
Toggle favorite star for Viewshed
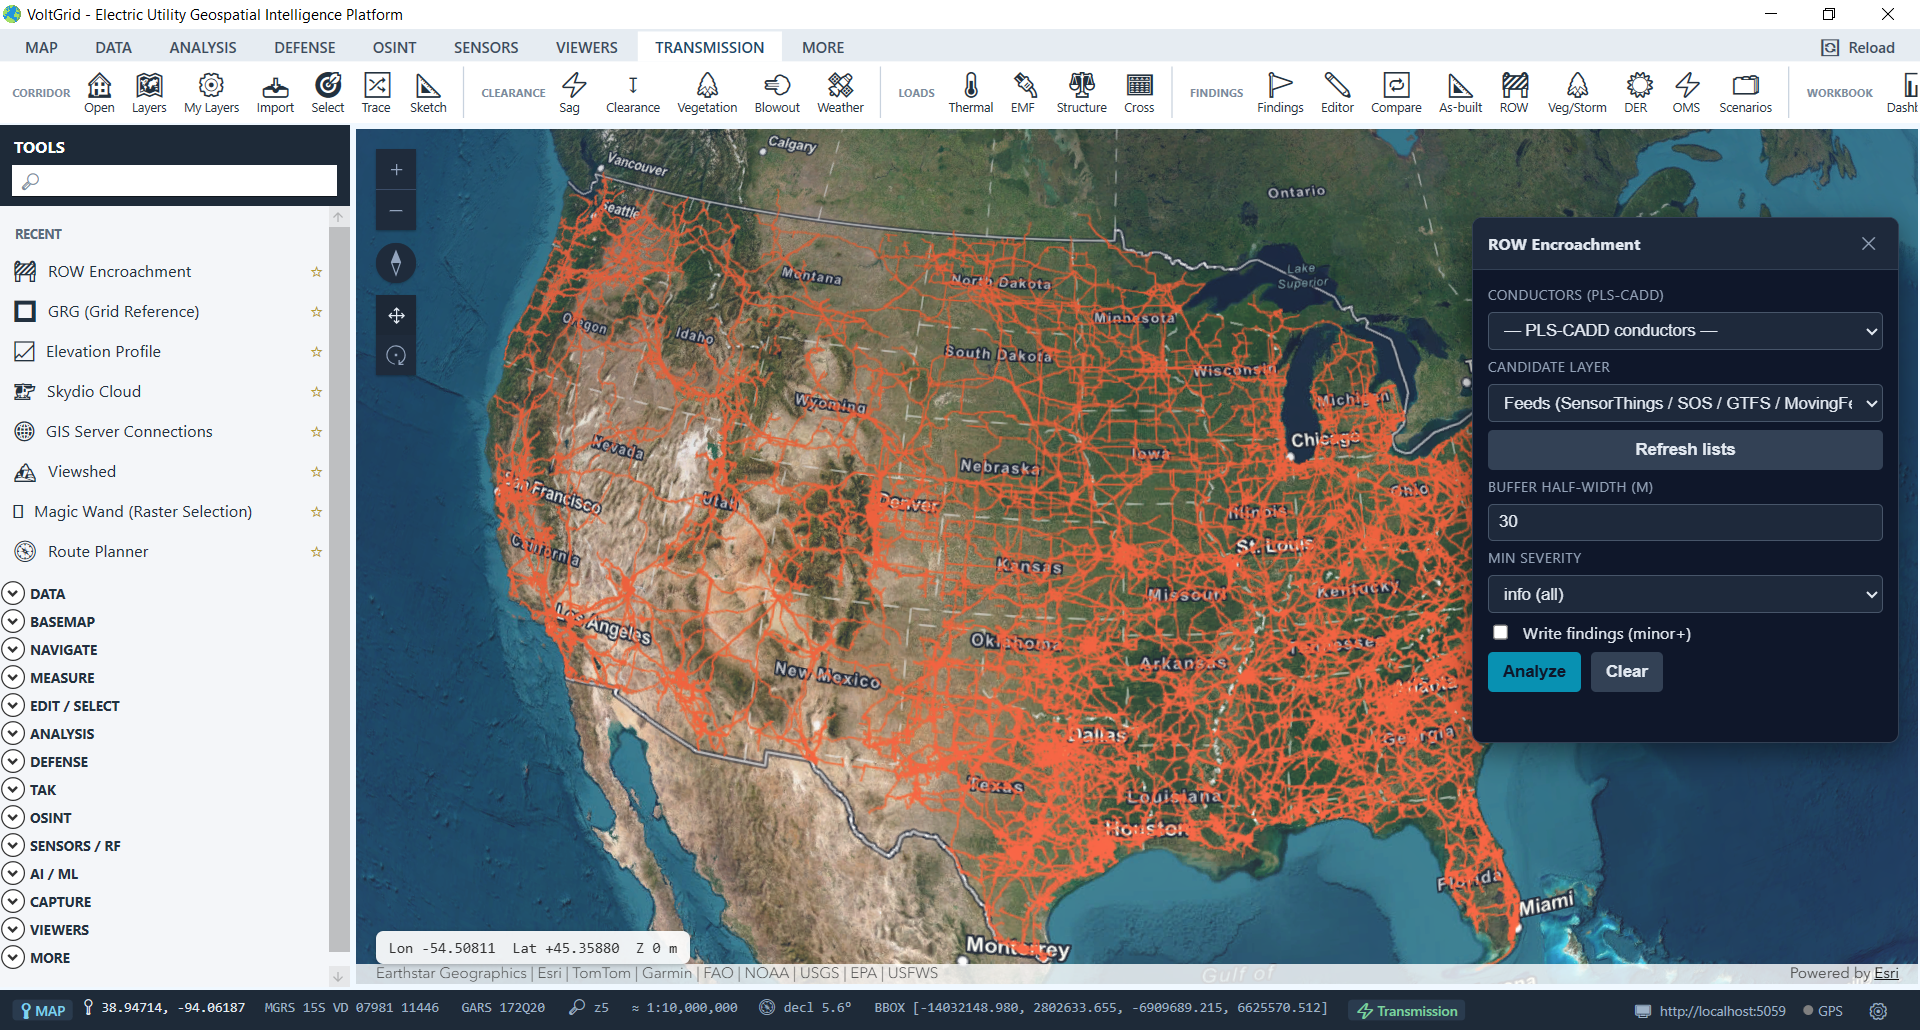click(316, 472)
